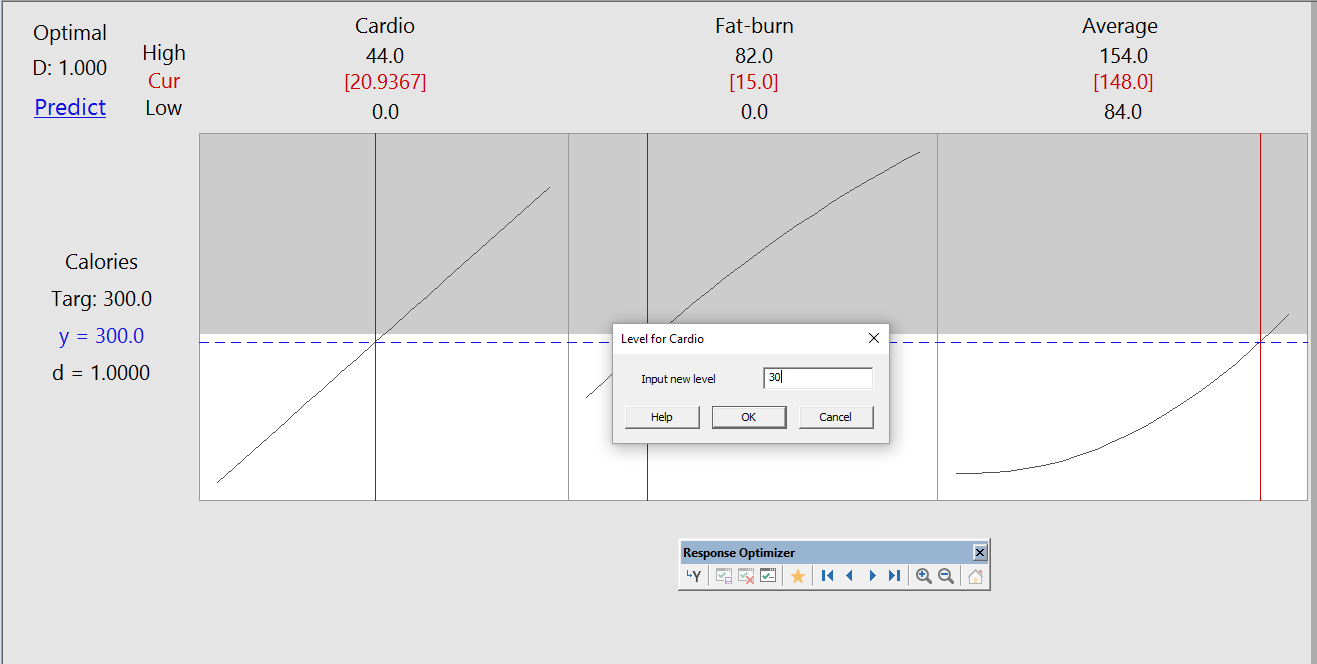The height and width of the screenshot is (664, 1317).
Task: Jump to the first setting in Response Optimizer toolbar
Action: click(827, 576)
